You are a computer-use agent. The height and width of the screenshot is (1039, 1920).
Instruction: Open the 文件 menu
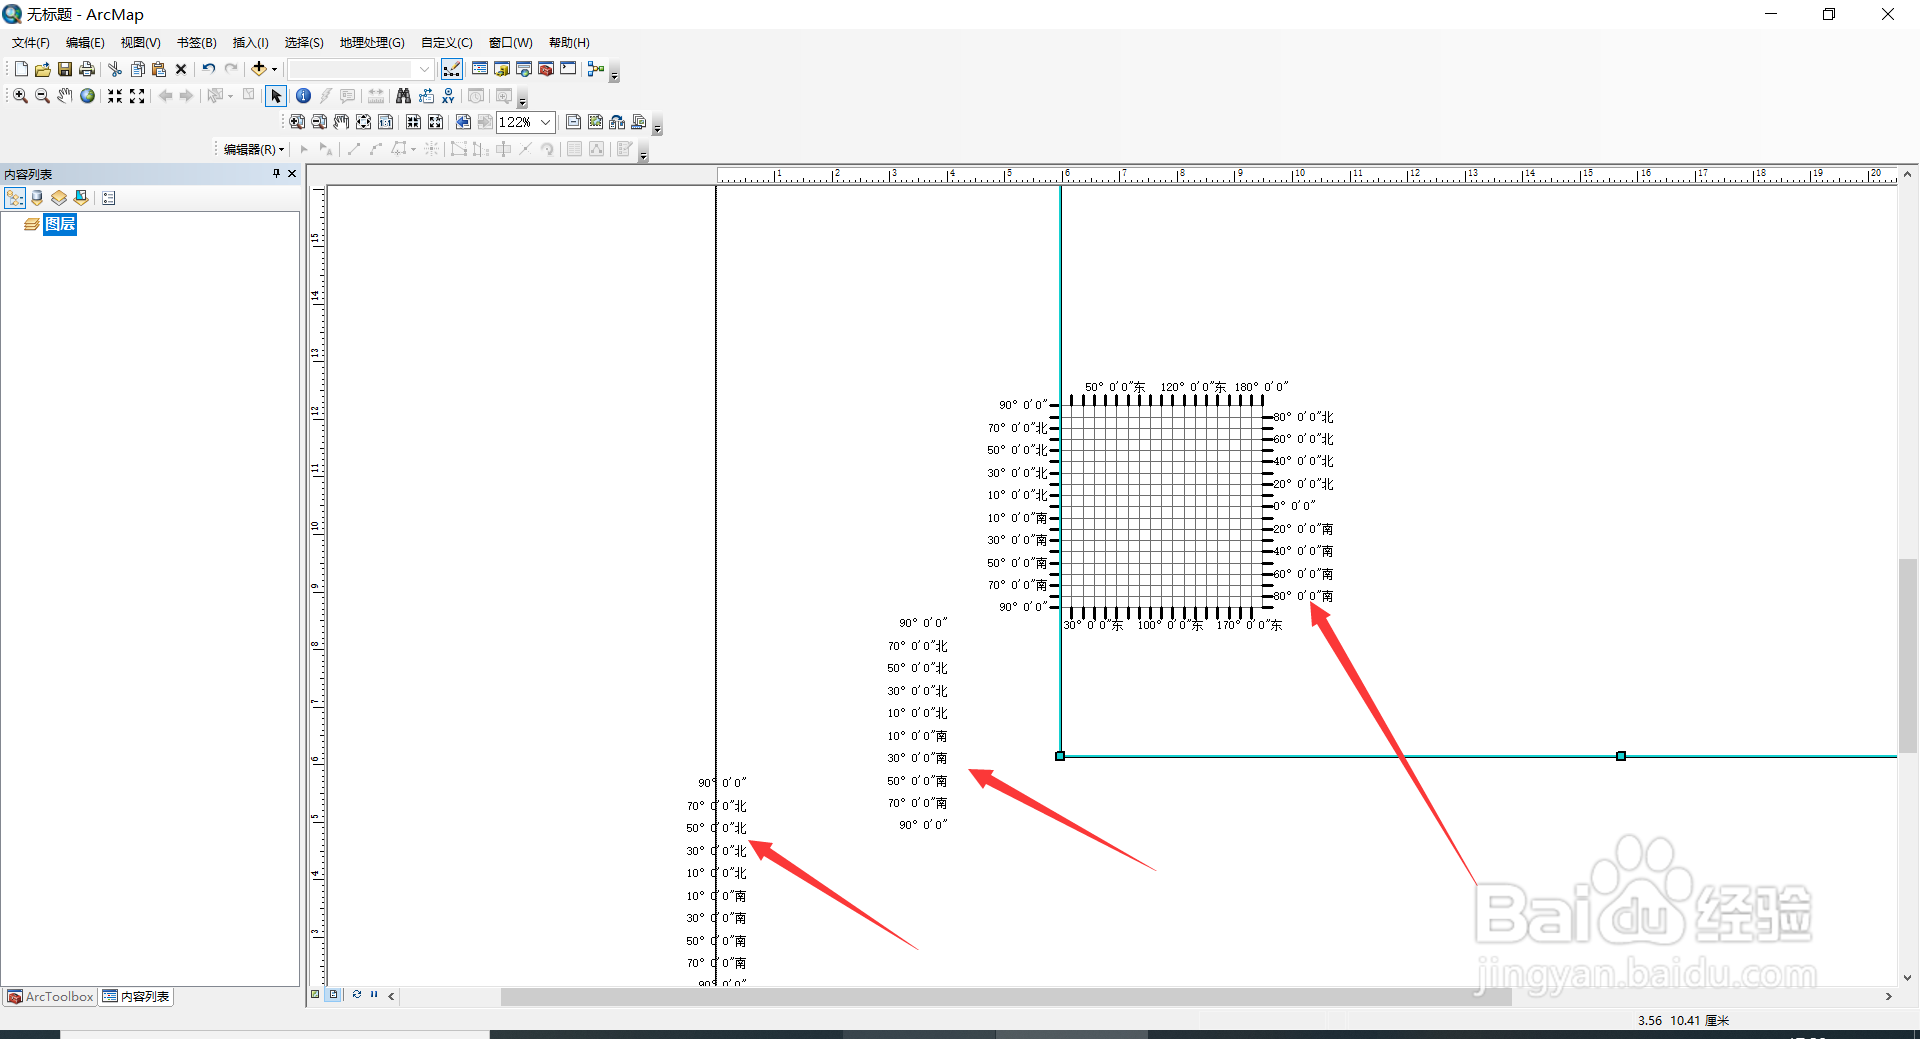(x=31, y=43)
